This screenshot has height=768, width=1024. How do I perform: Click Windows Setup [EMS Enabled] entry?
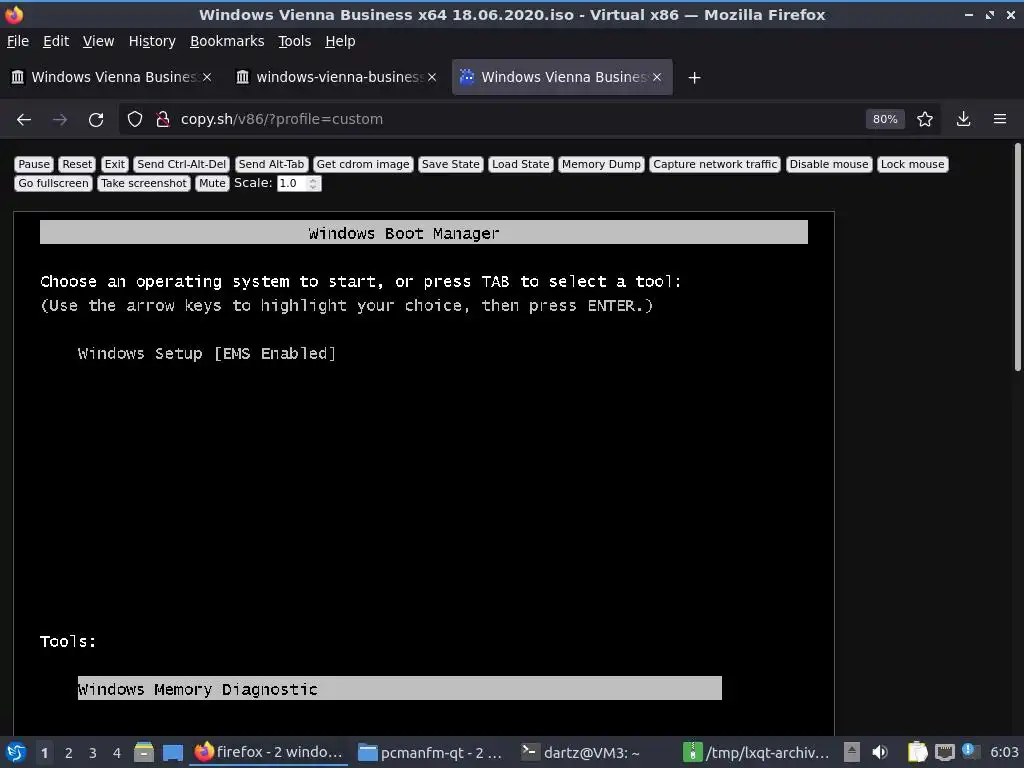[206, 353]
